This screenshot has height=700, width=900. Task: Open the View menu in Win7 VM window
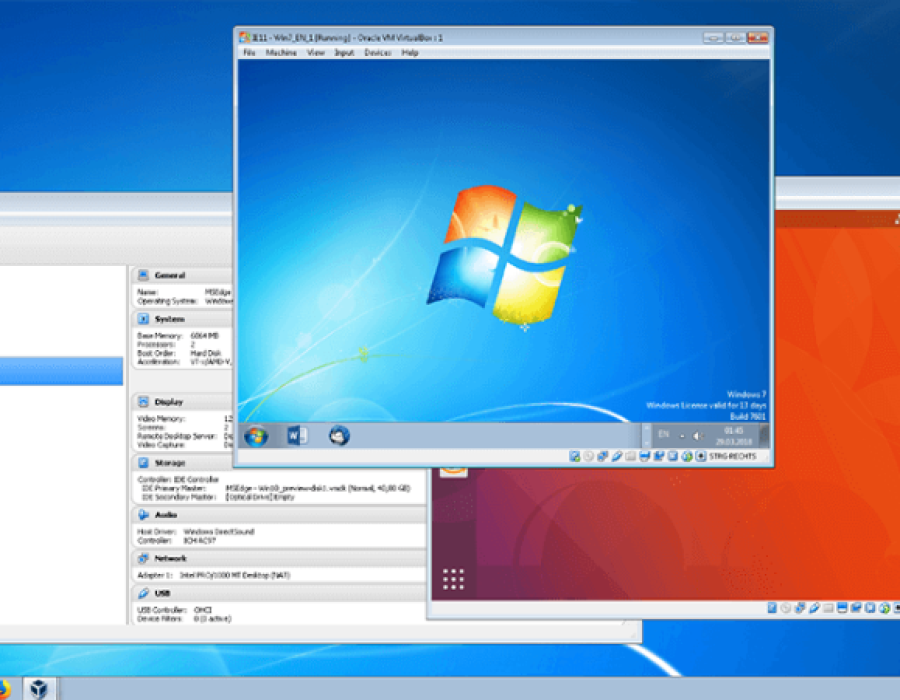point(316,53)
